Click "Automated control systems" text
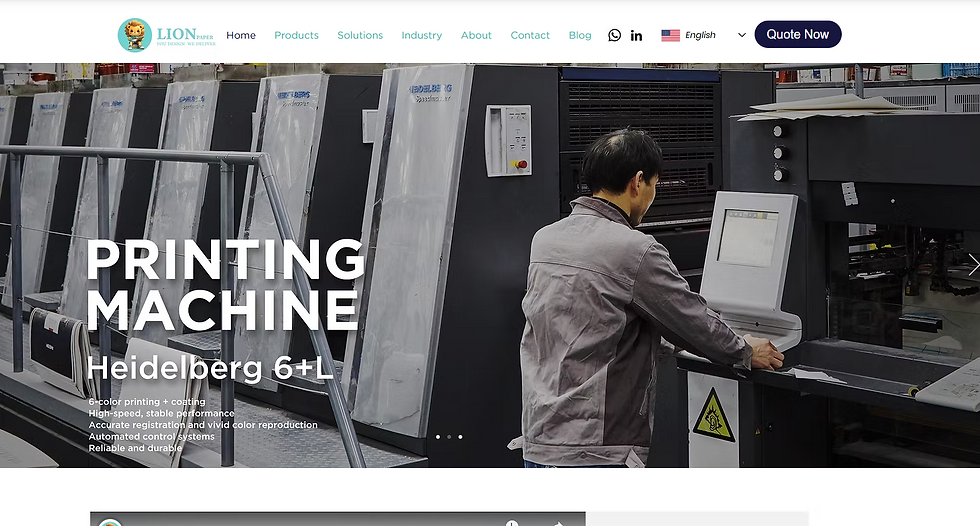This screenshot has height=526, width=980. (x=151, y=436)
